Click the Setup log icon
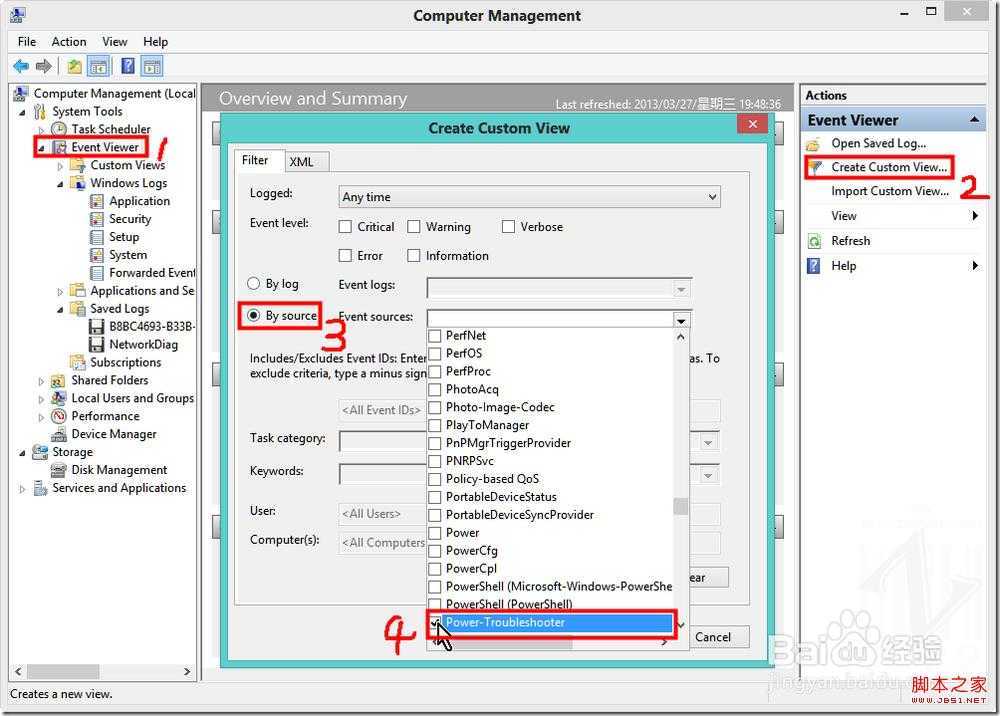The image size is (1000, 716). (97, 237)
